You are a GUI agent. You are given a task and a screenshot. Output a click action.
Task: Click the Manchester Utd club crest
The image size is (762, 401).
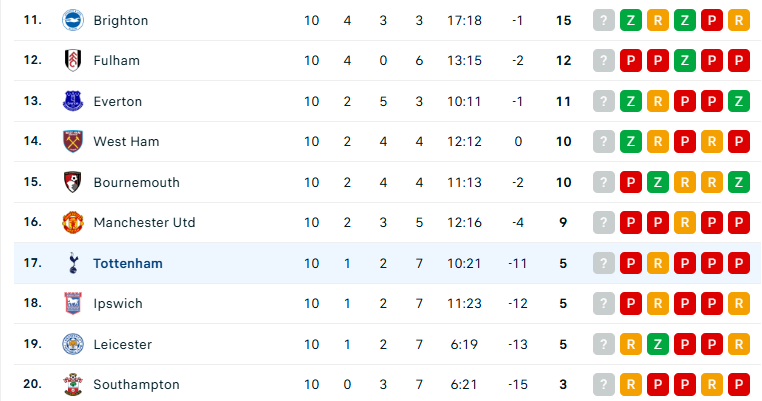pos(73,223)
